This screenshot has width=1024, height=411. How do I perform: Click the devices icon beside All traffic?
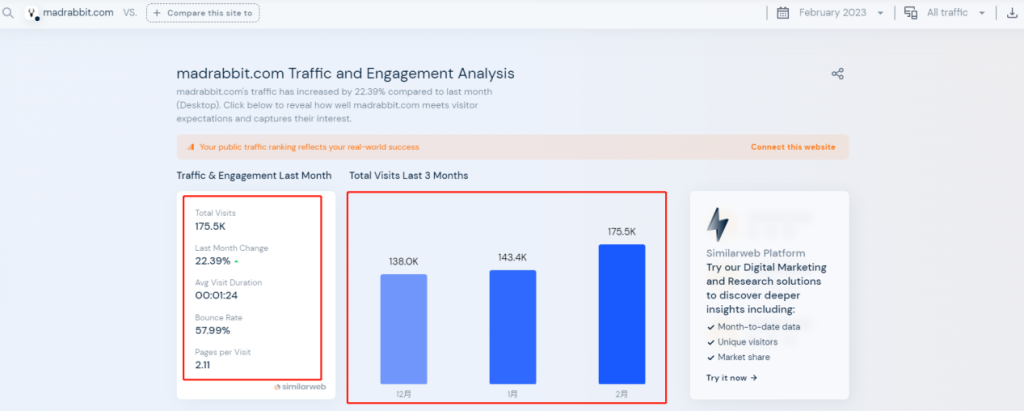coord(910,12)
